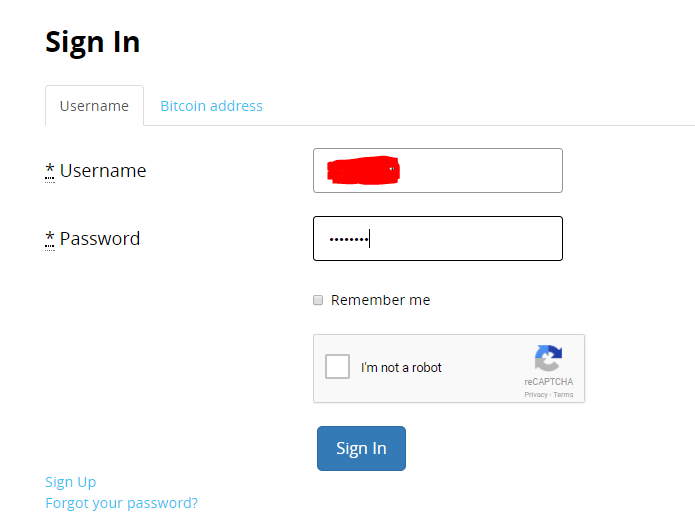Open the reCAPTCHA Privacy link
The image size is (695, 515).
point(536,395)
